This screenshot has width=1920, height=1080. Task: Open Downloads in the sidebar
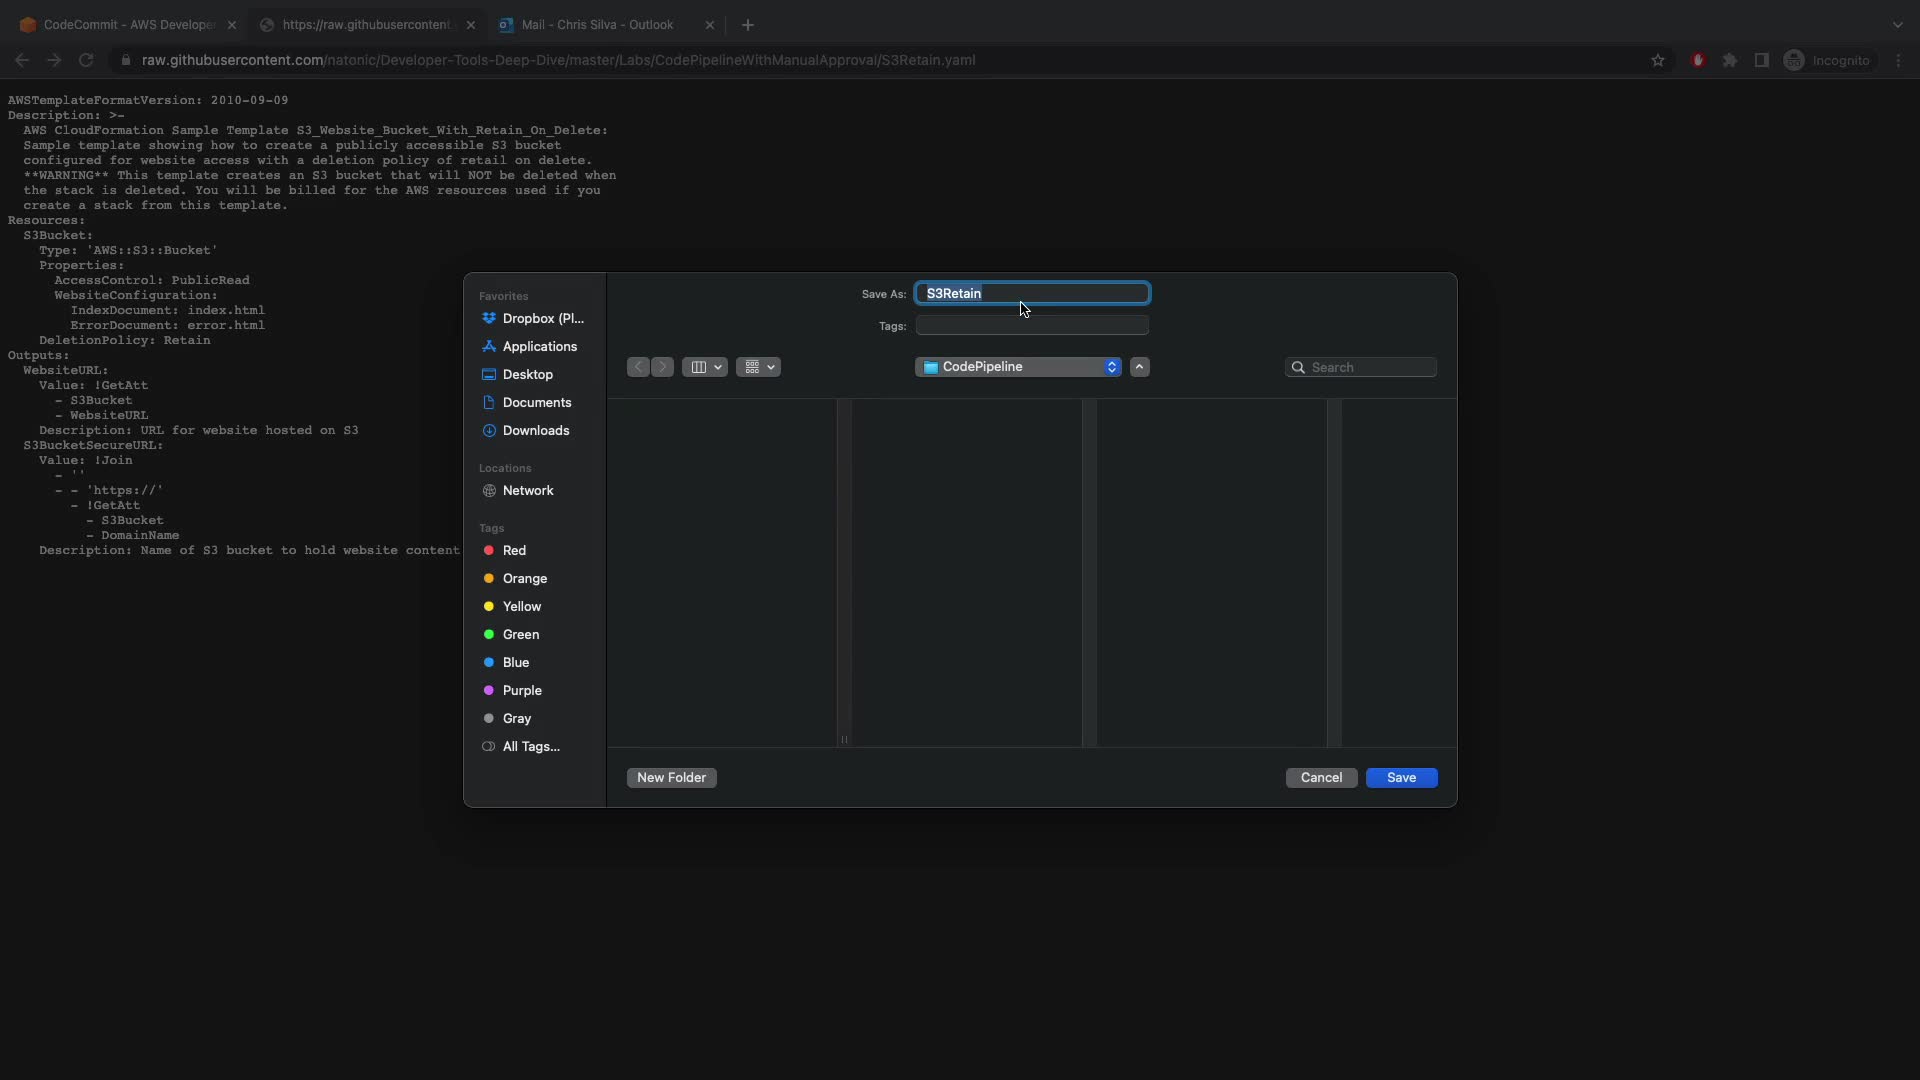pyautogui.click(x=535, y=430)
